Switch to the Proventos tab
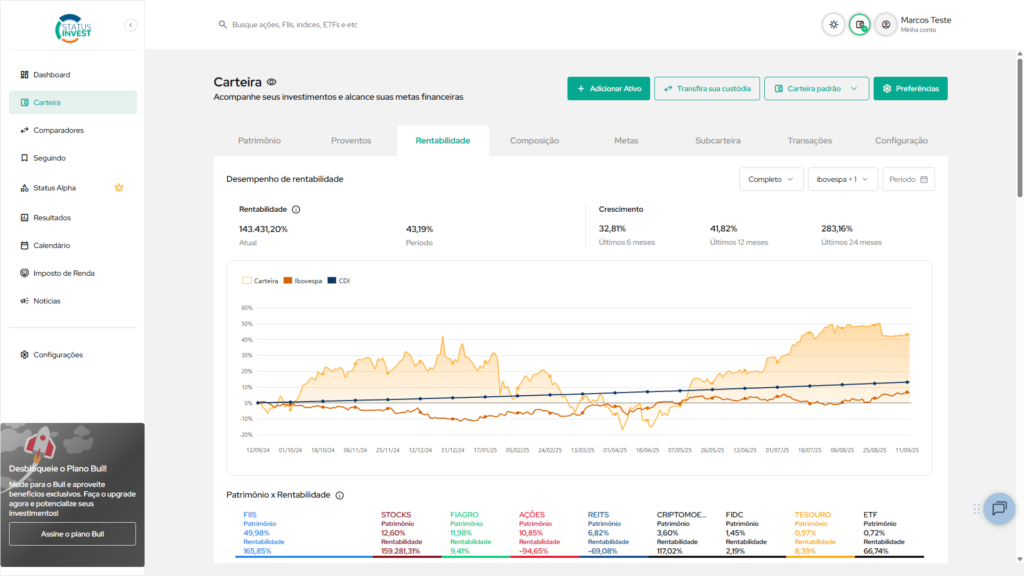 click(x=351, y=140)
